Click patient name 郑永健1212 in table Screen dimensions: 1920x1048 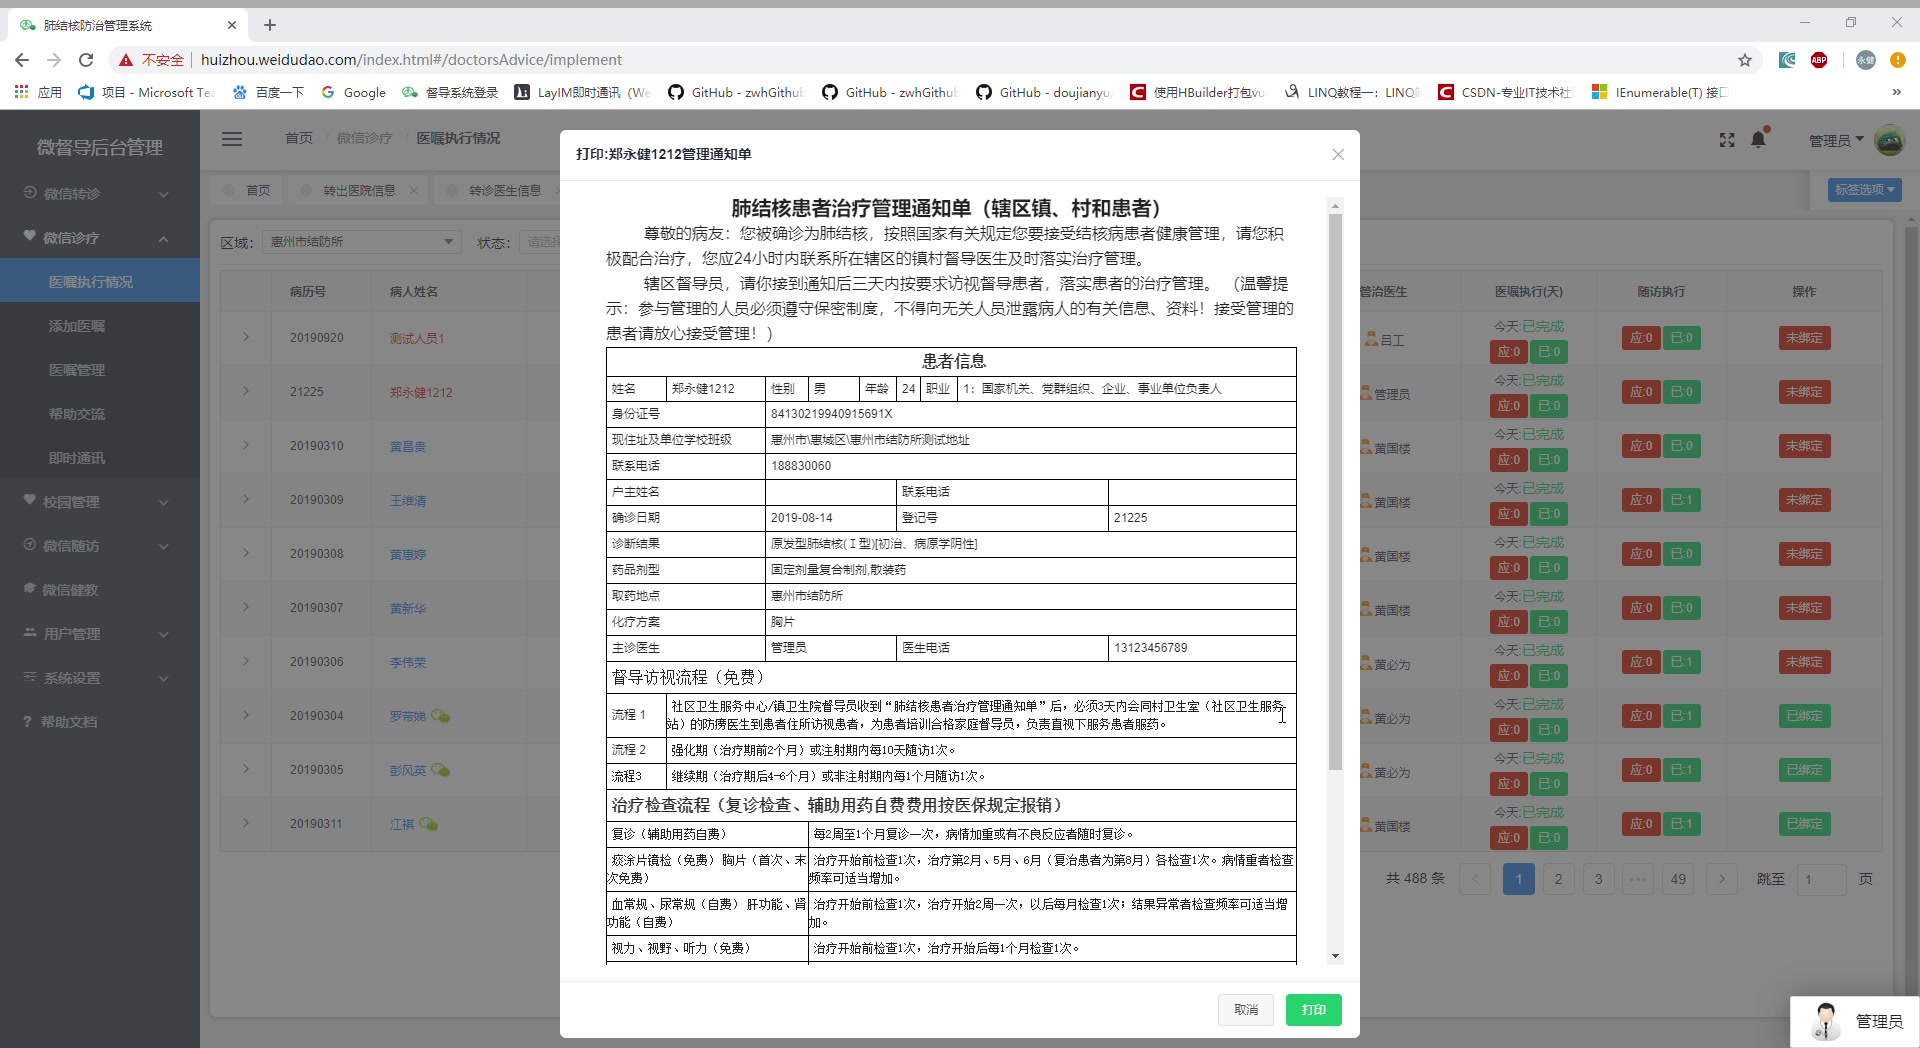click(x=421, y=393)
